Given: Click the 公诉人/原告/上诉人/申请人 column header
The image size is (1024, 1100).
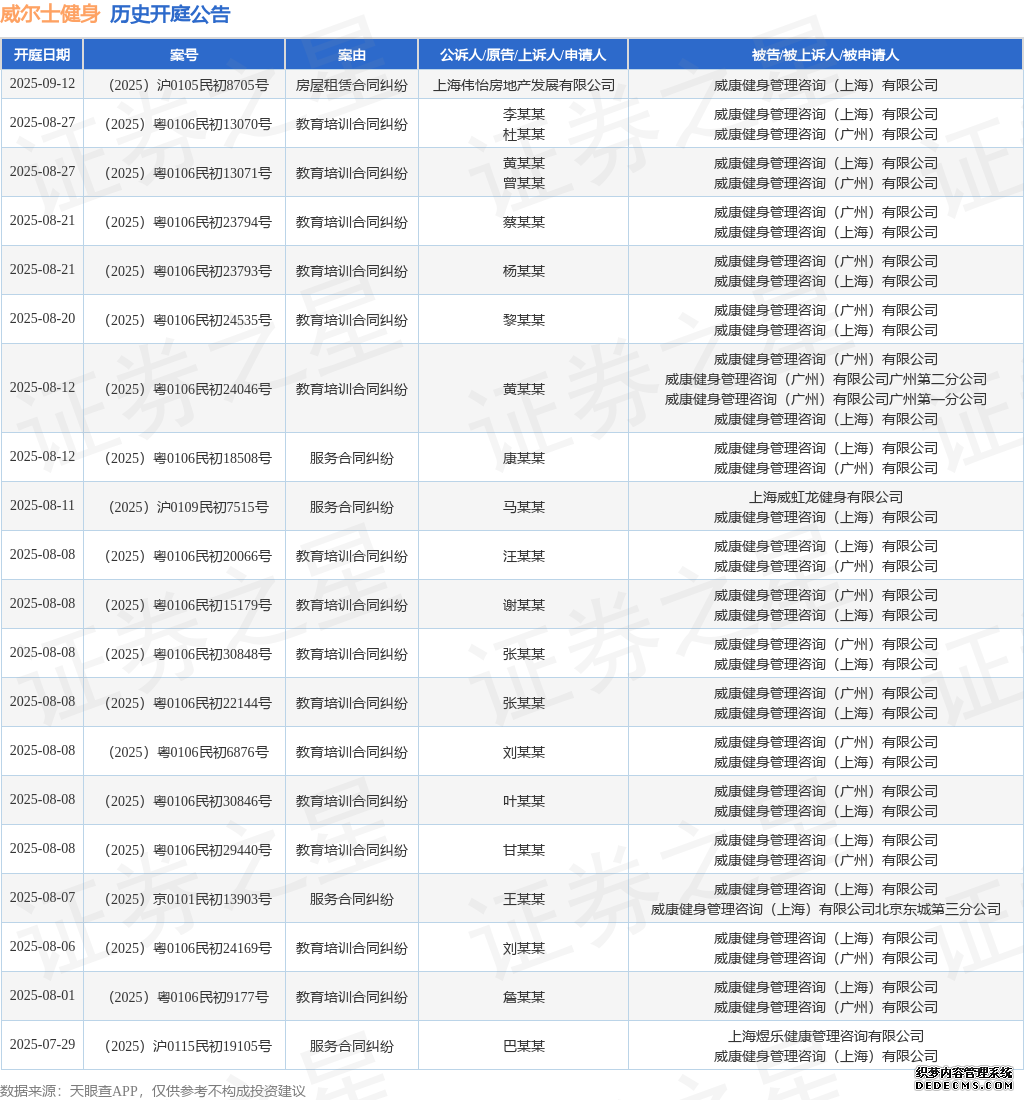Looking at the screenshot, I should (523, 55).
